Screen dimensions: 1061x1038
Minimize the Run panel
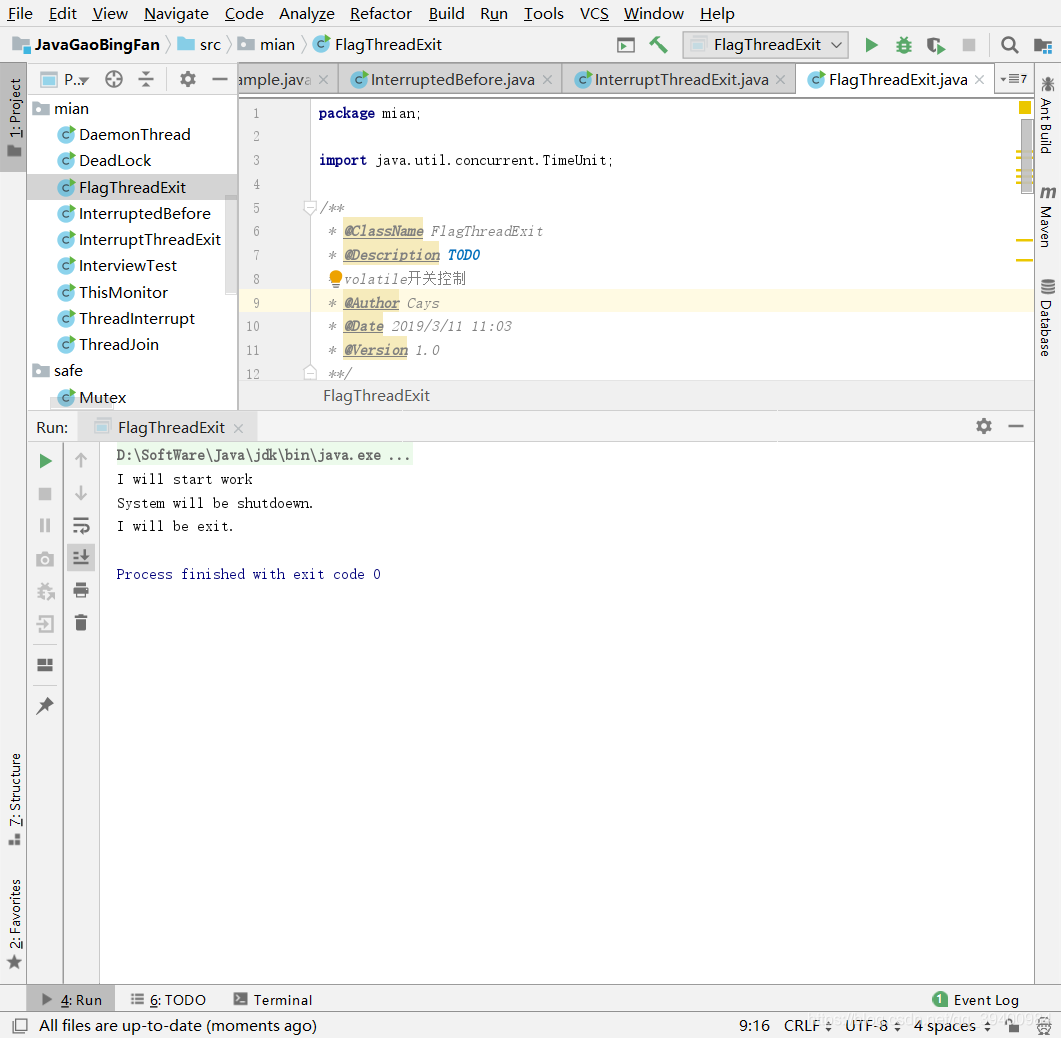[x=1016, y=426]
